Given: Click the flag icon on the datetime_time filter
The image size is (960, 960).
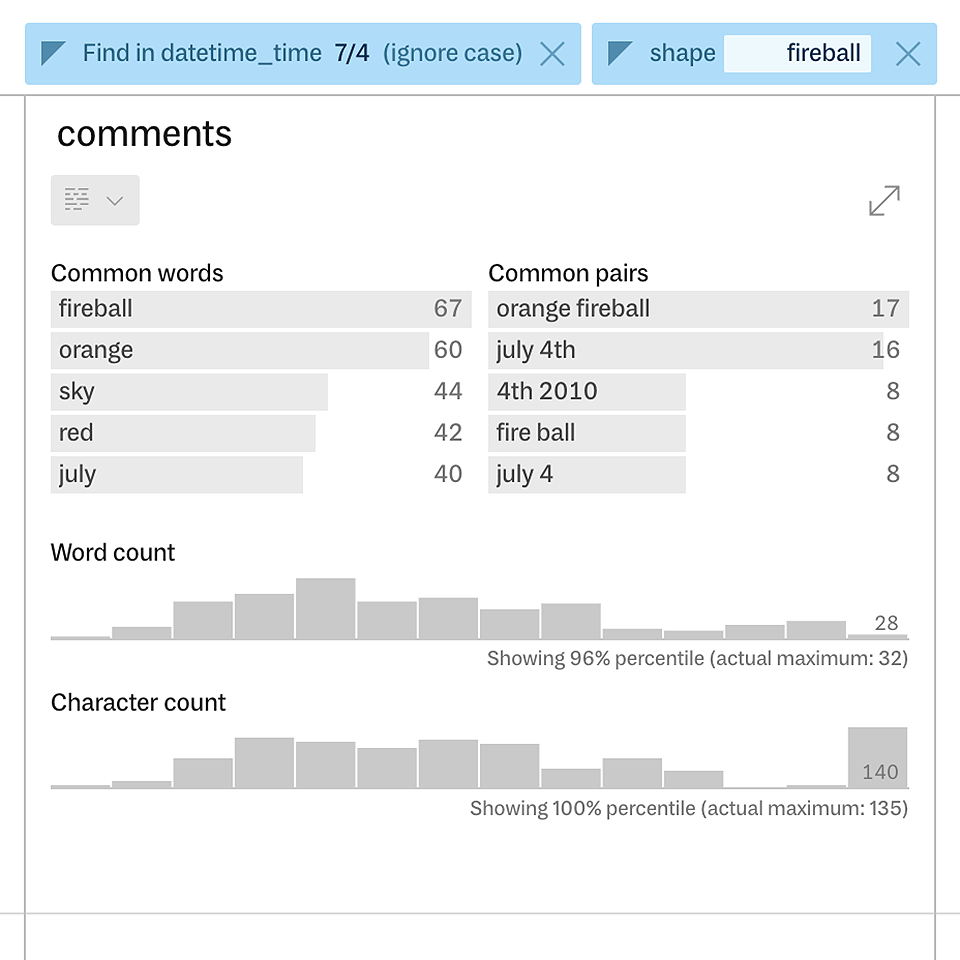Looking at the screenshot, I should click(x=52, y=53).
